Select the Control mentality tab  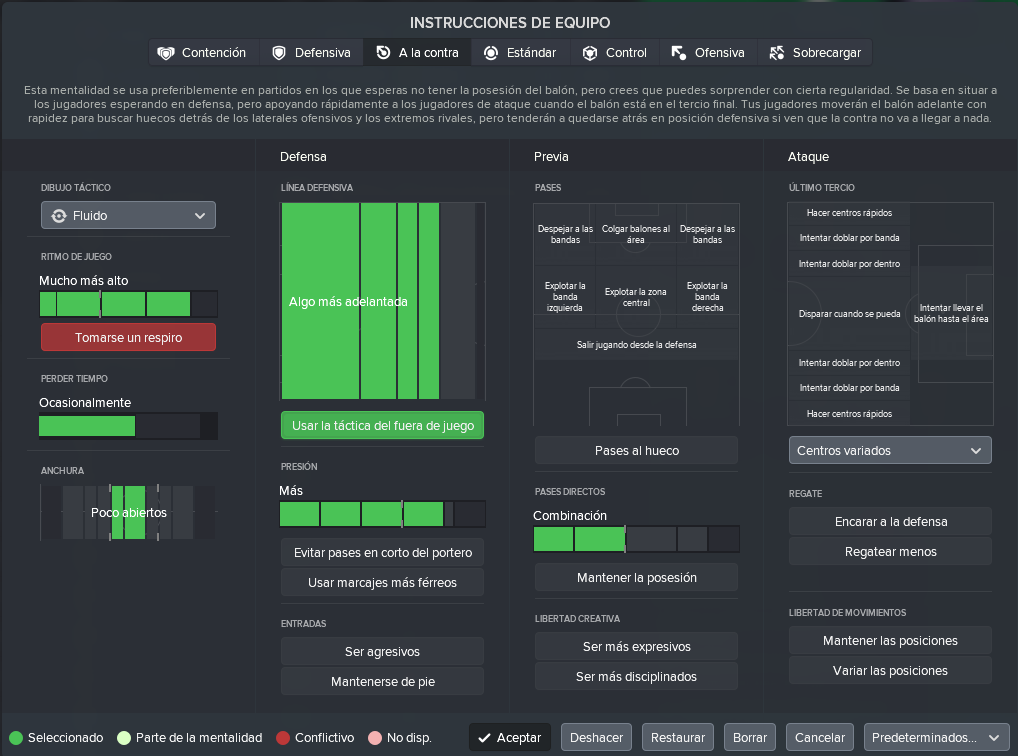coord(615,53)
